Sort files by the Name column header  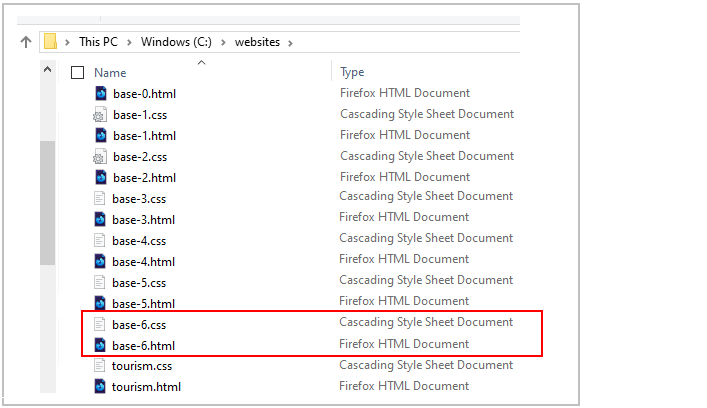[x=110, y=73]
